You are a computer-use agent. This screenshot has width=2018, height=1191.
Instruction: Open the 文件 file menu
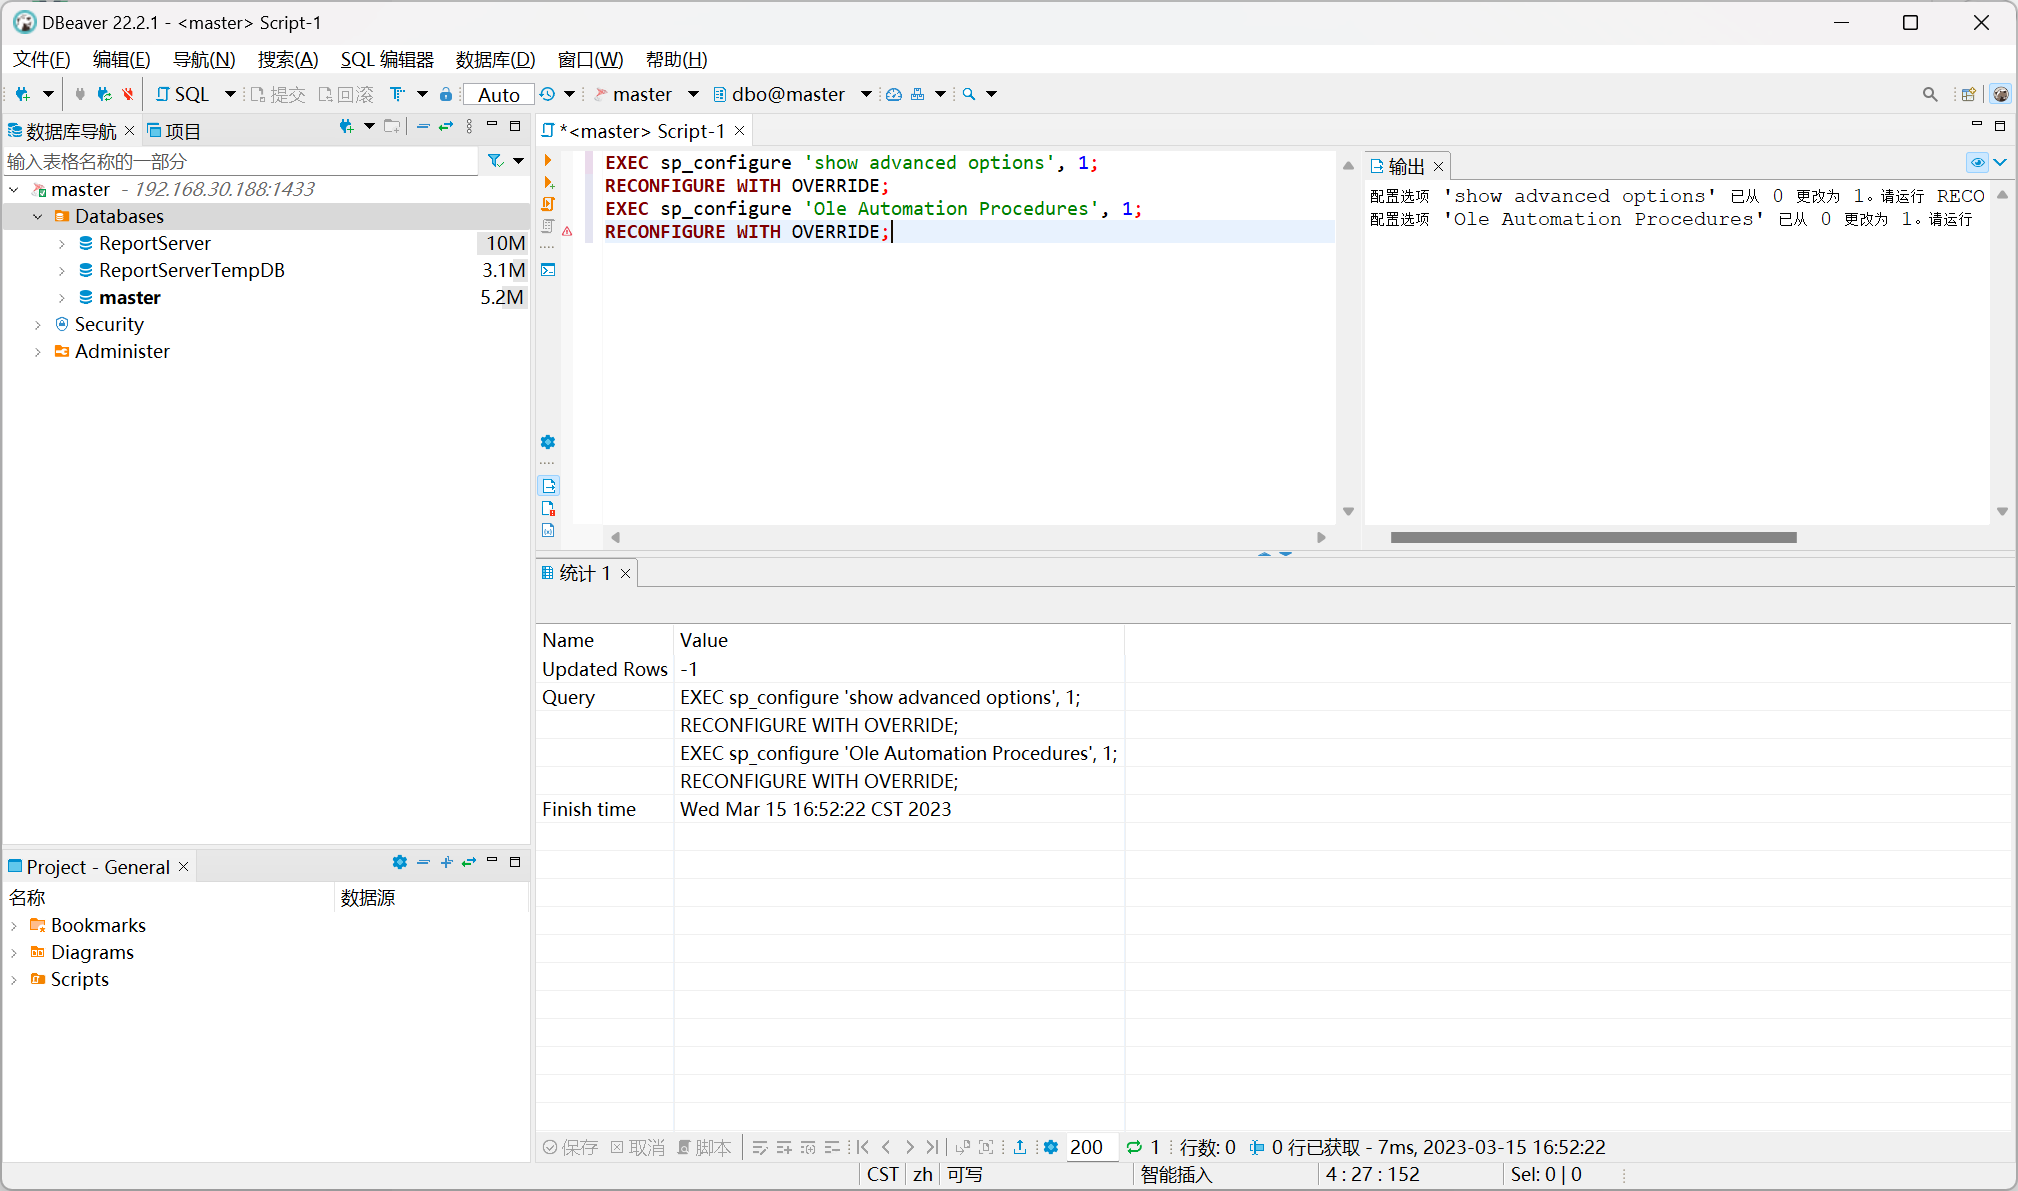click(41, 60)
